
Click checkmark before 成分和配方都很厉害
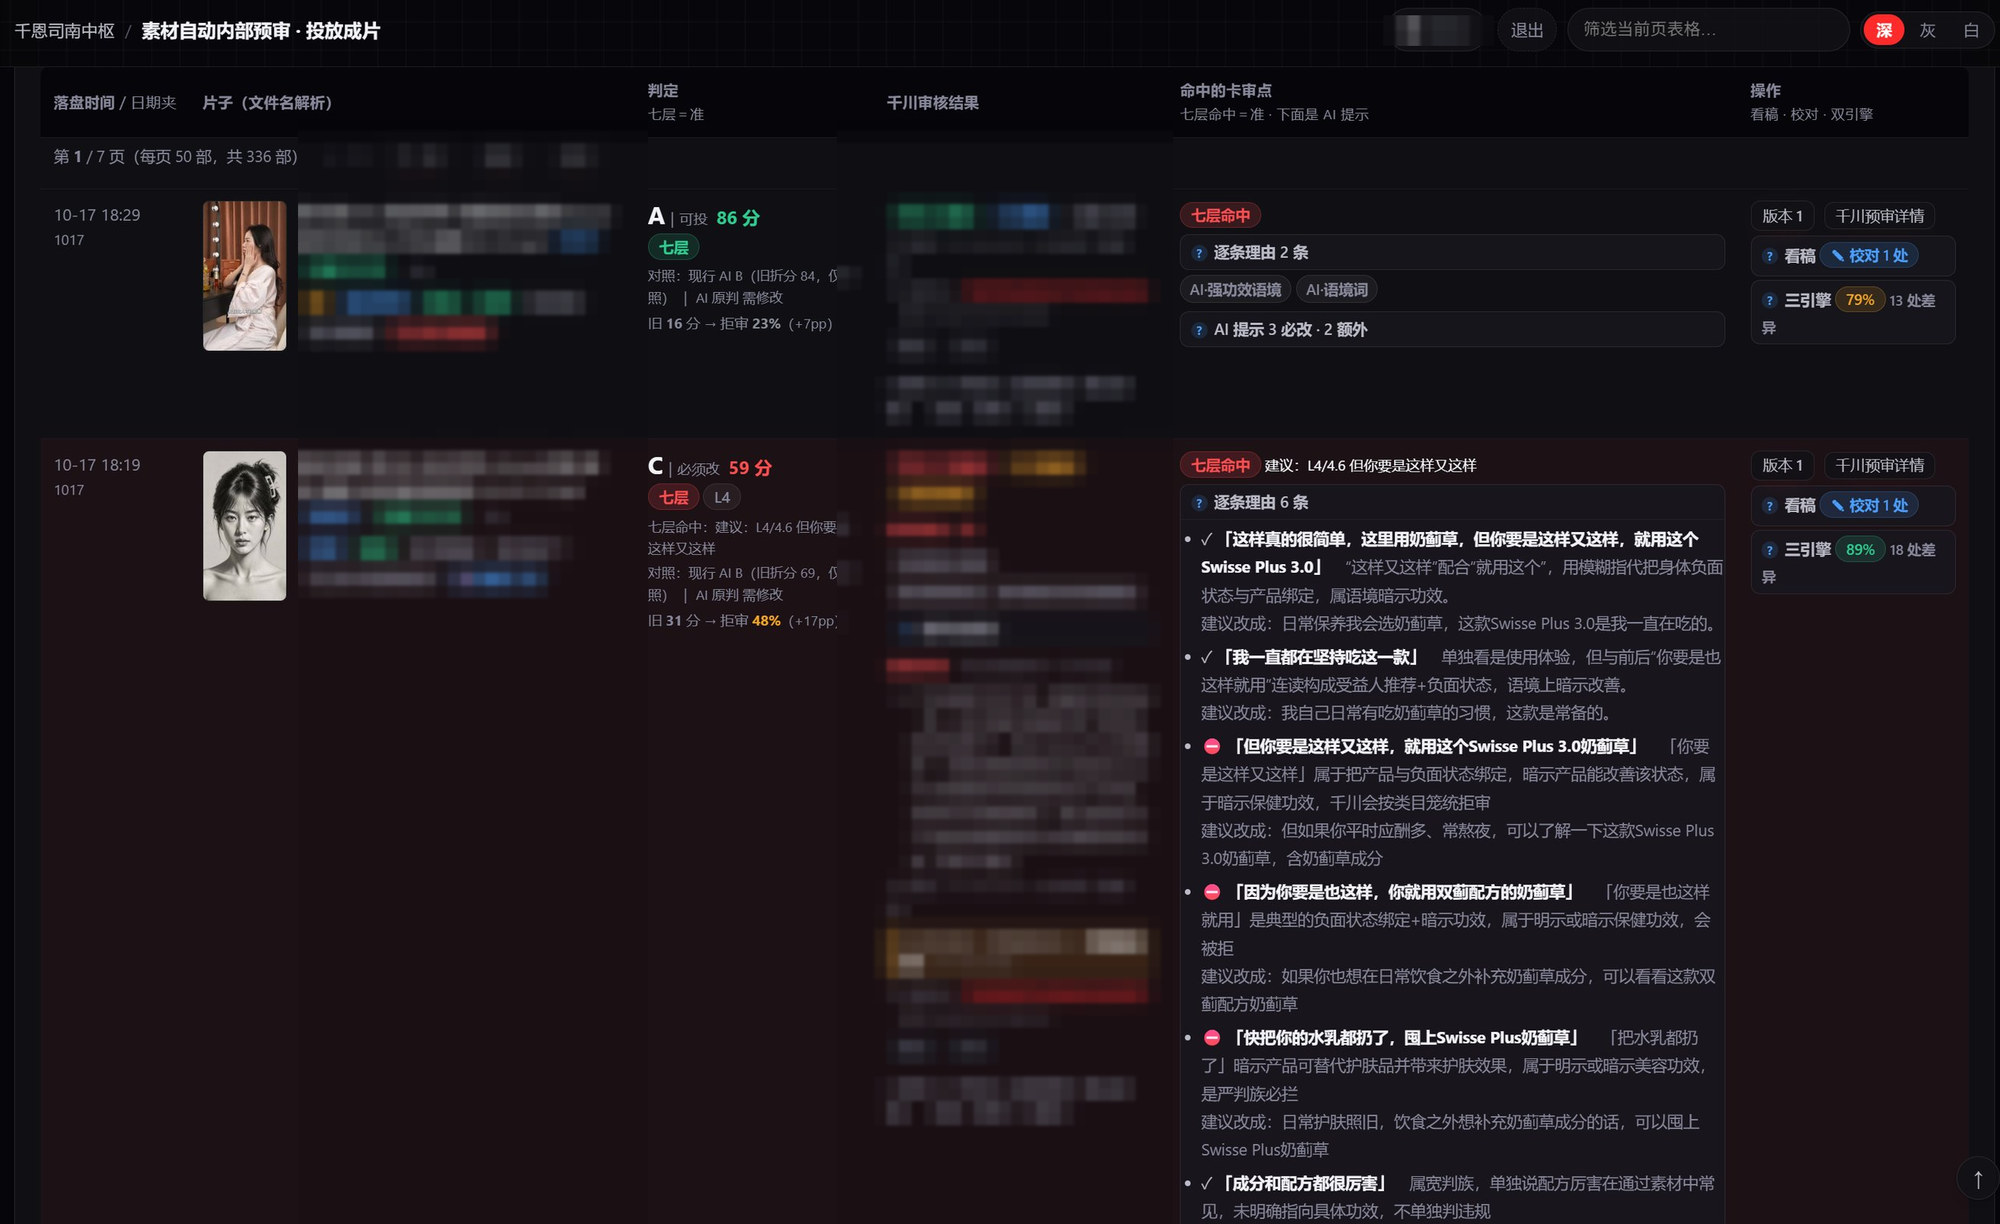1207,1183
